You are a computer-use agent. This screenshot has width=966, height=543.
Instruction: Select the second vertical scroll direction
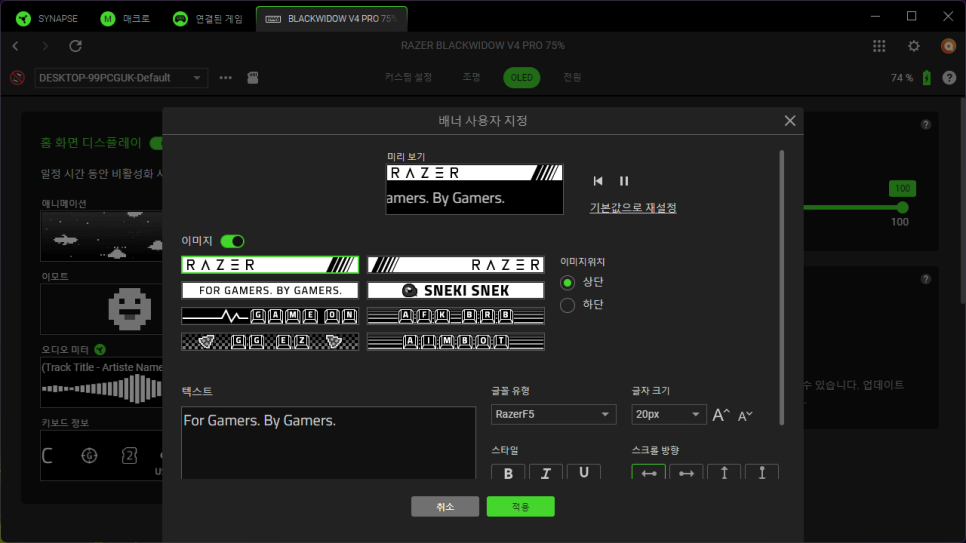(761, 473)
